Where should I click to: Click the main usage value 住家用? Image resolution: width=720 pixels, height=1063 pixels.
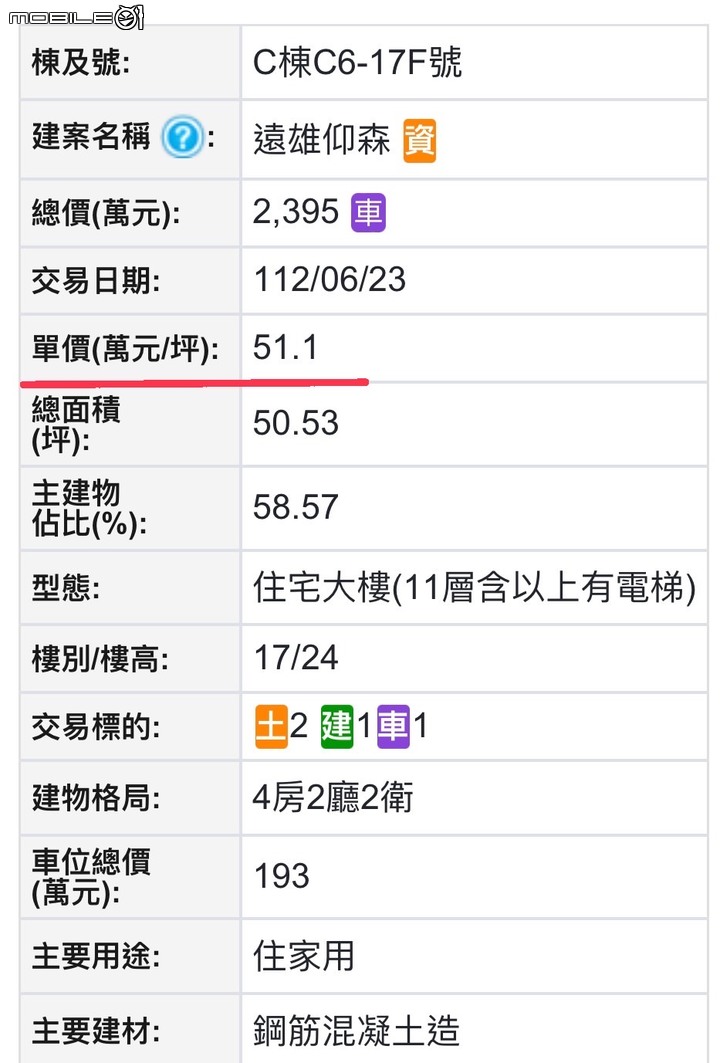tap(304, 956)
